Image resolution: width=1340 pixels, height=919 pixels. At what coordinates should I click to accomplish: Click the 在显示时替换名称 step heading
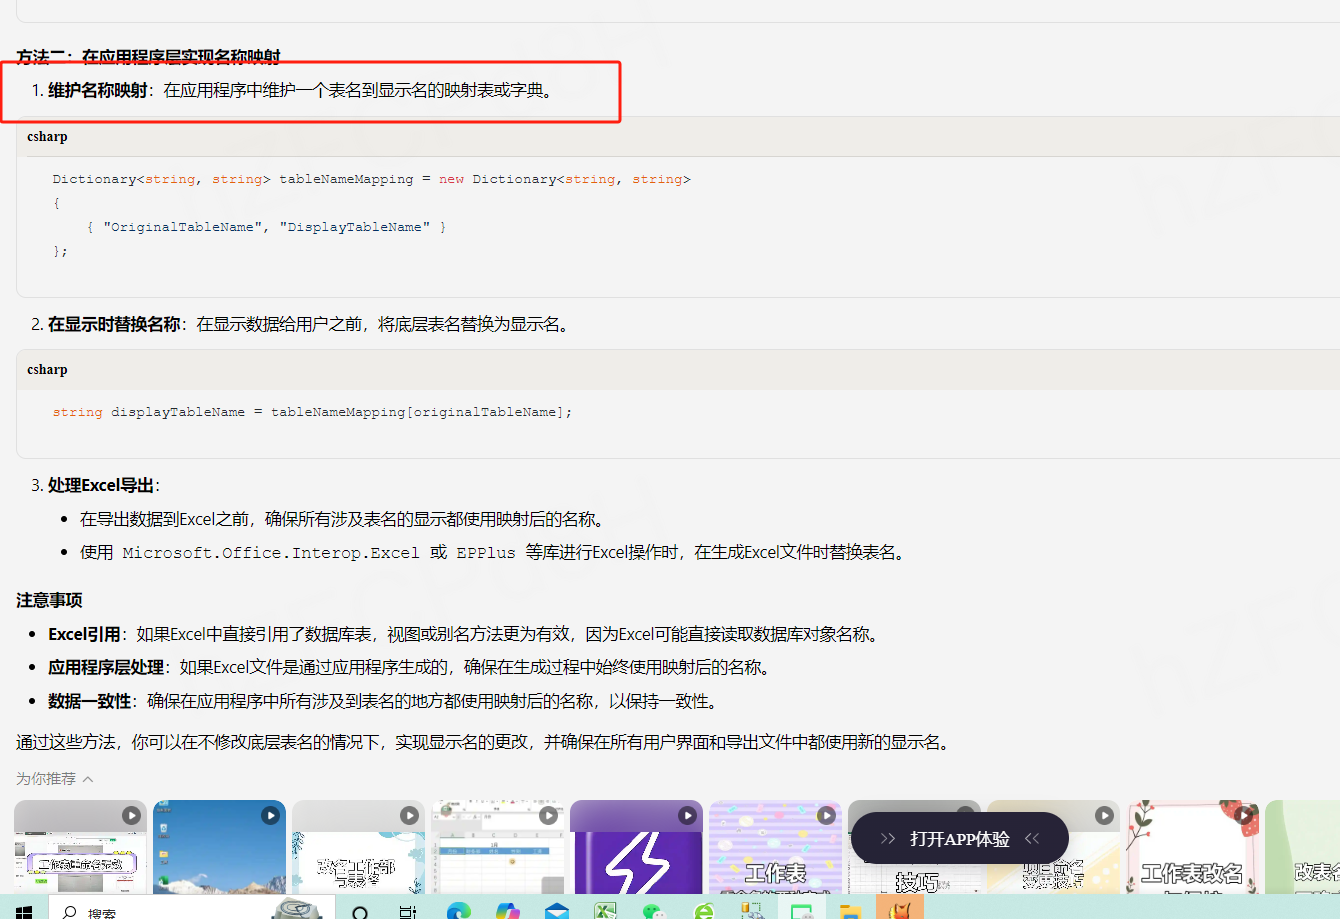coord(114,324)
